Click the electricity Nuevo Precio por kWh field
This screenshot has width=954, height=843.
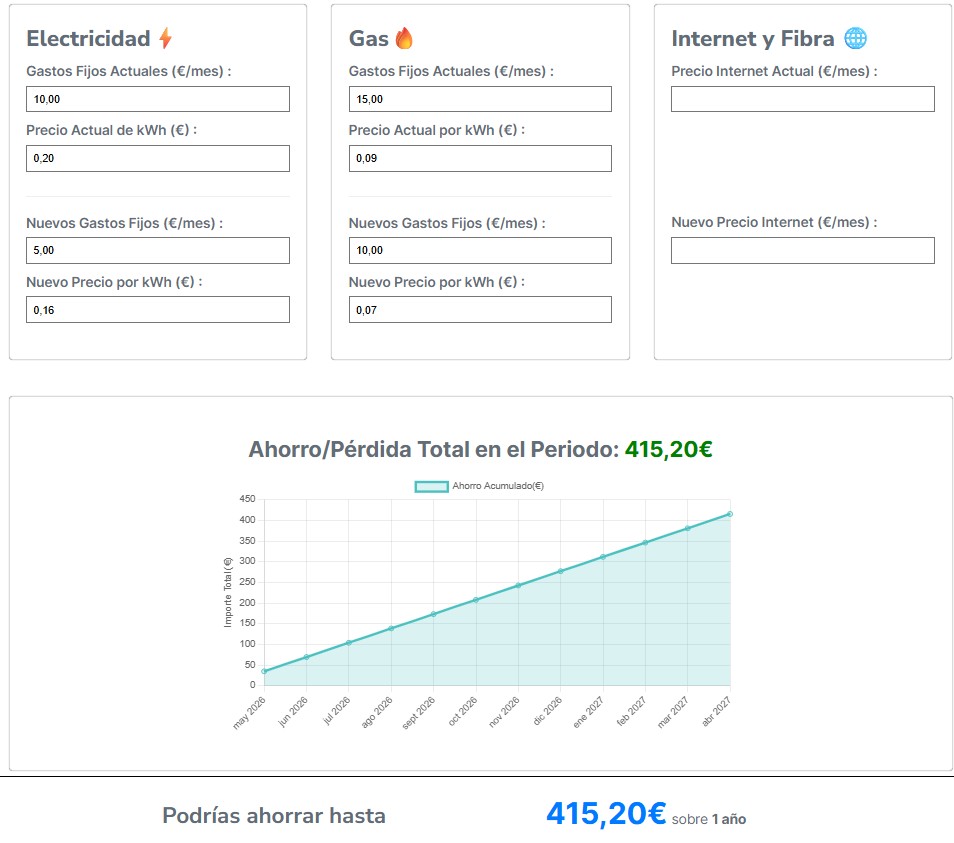click(x=158, y=310)
